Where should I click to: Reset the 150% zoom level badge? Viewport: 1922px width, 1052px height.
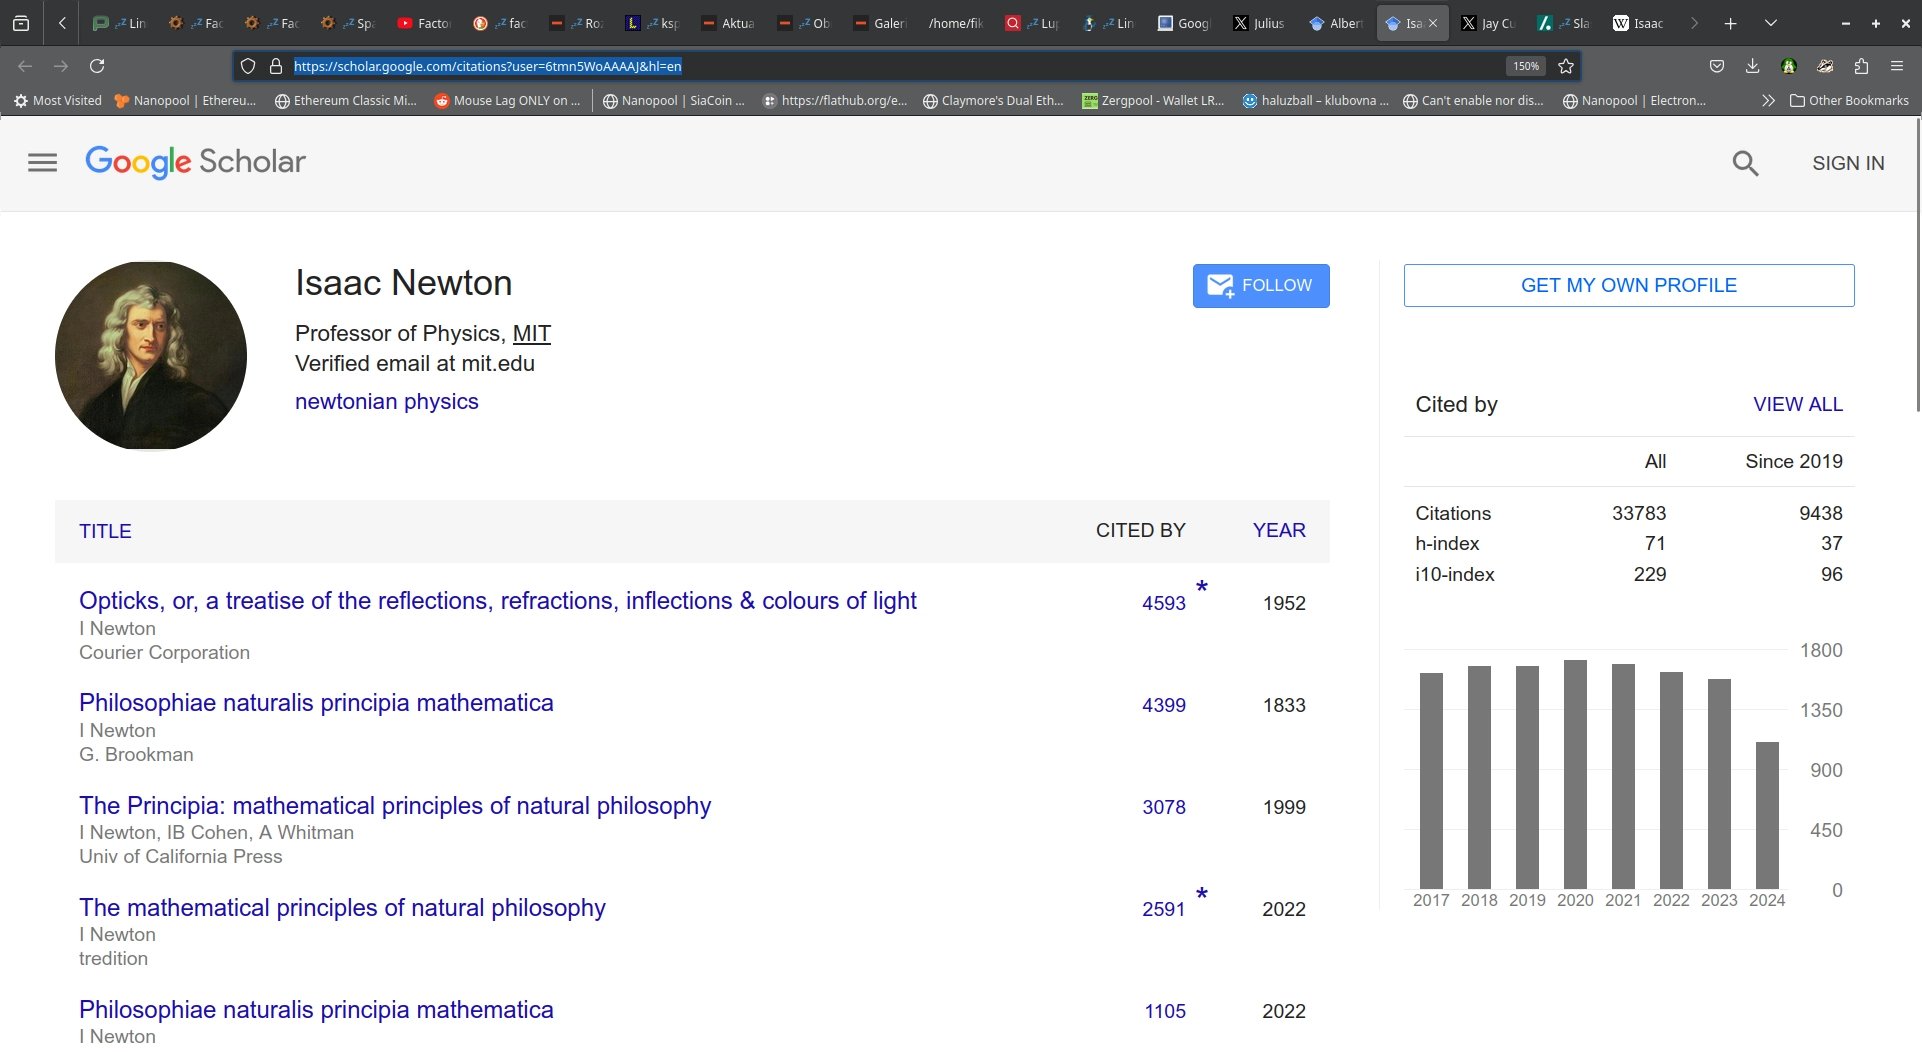[x=1525, y=66]
